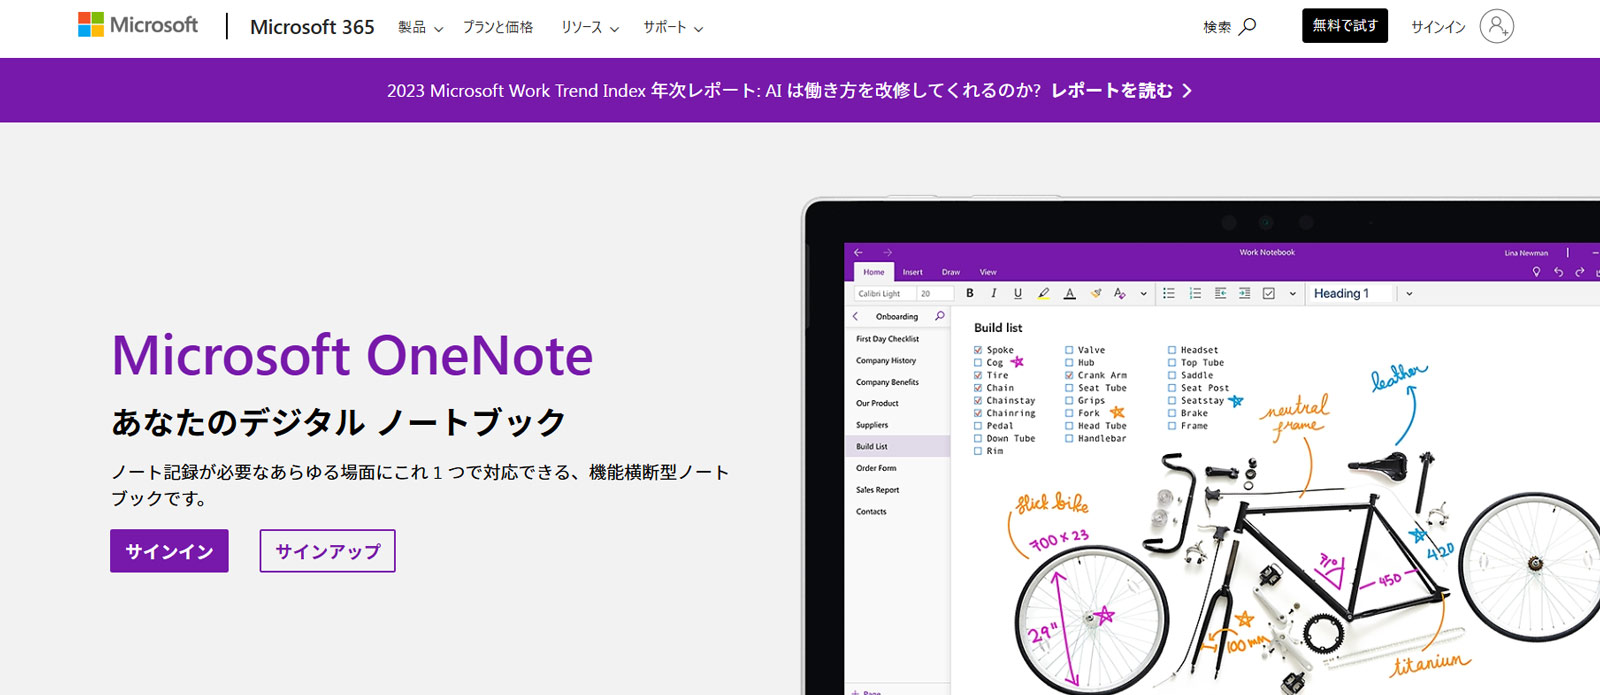
Task: Click the format painter icon
Action: pos(1096,293)
